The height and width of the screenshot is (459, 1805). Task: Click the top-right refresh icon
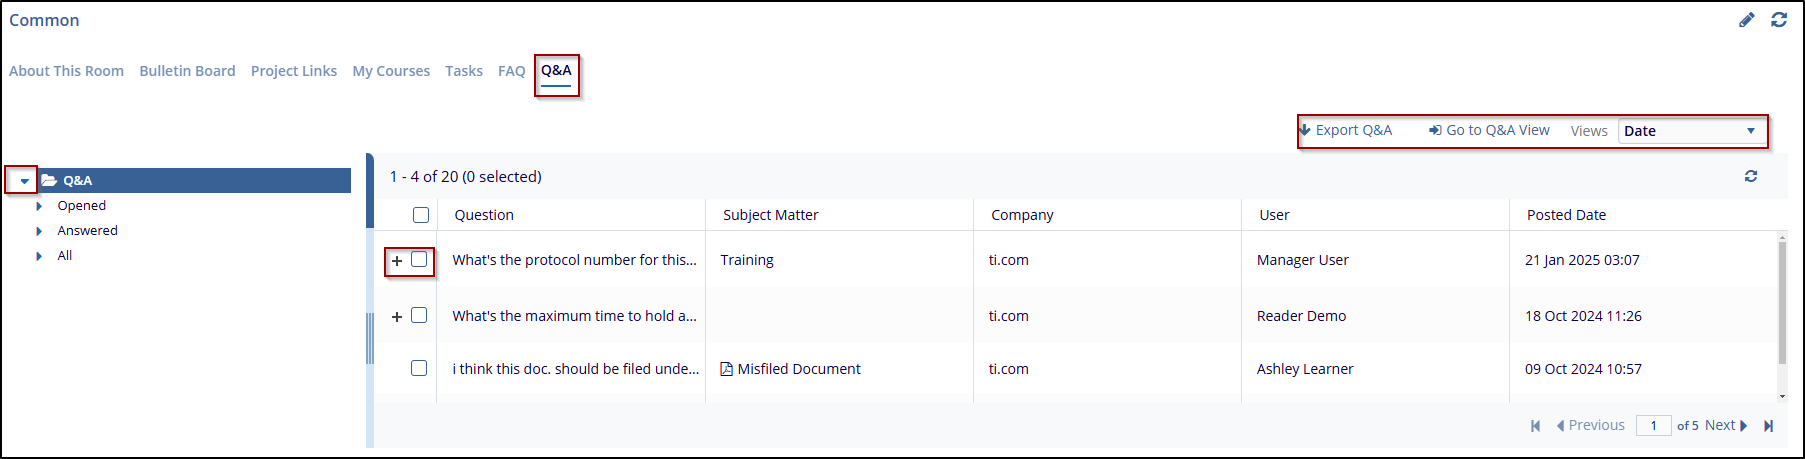(x=1779, y=20)
